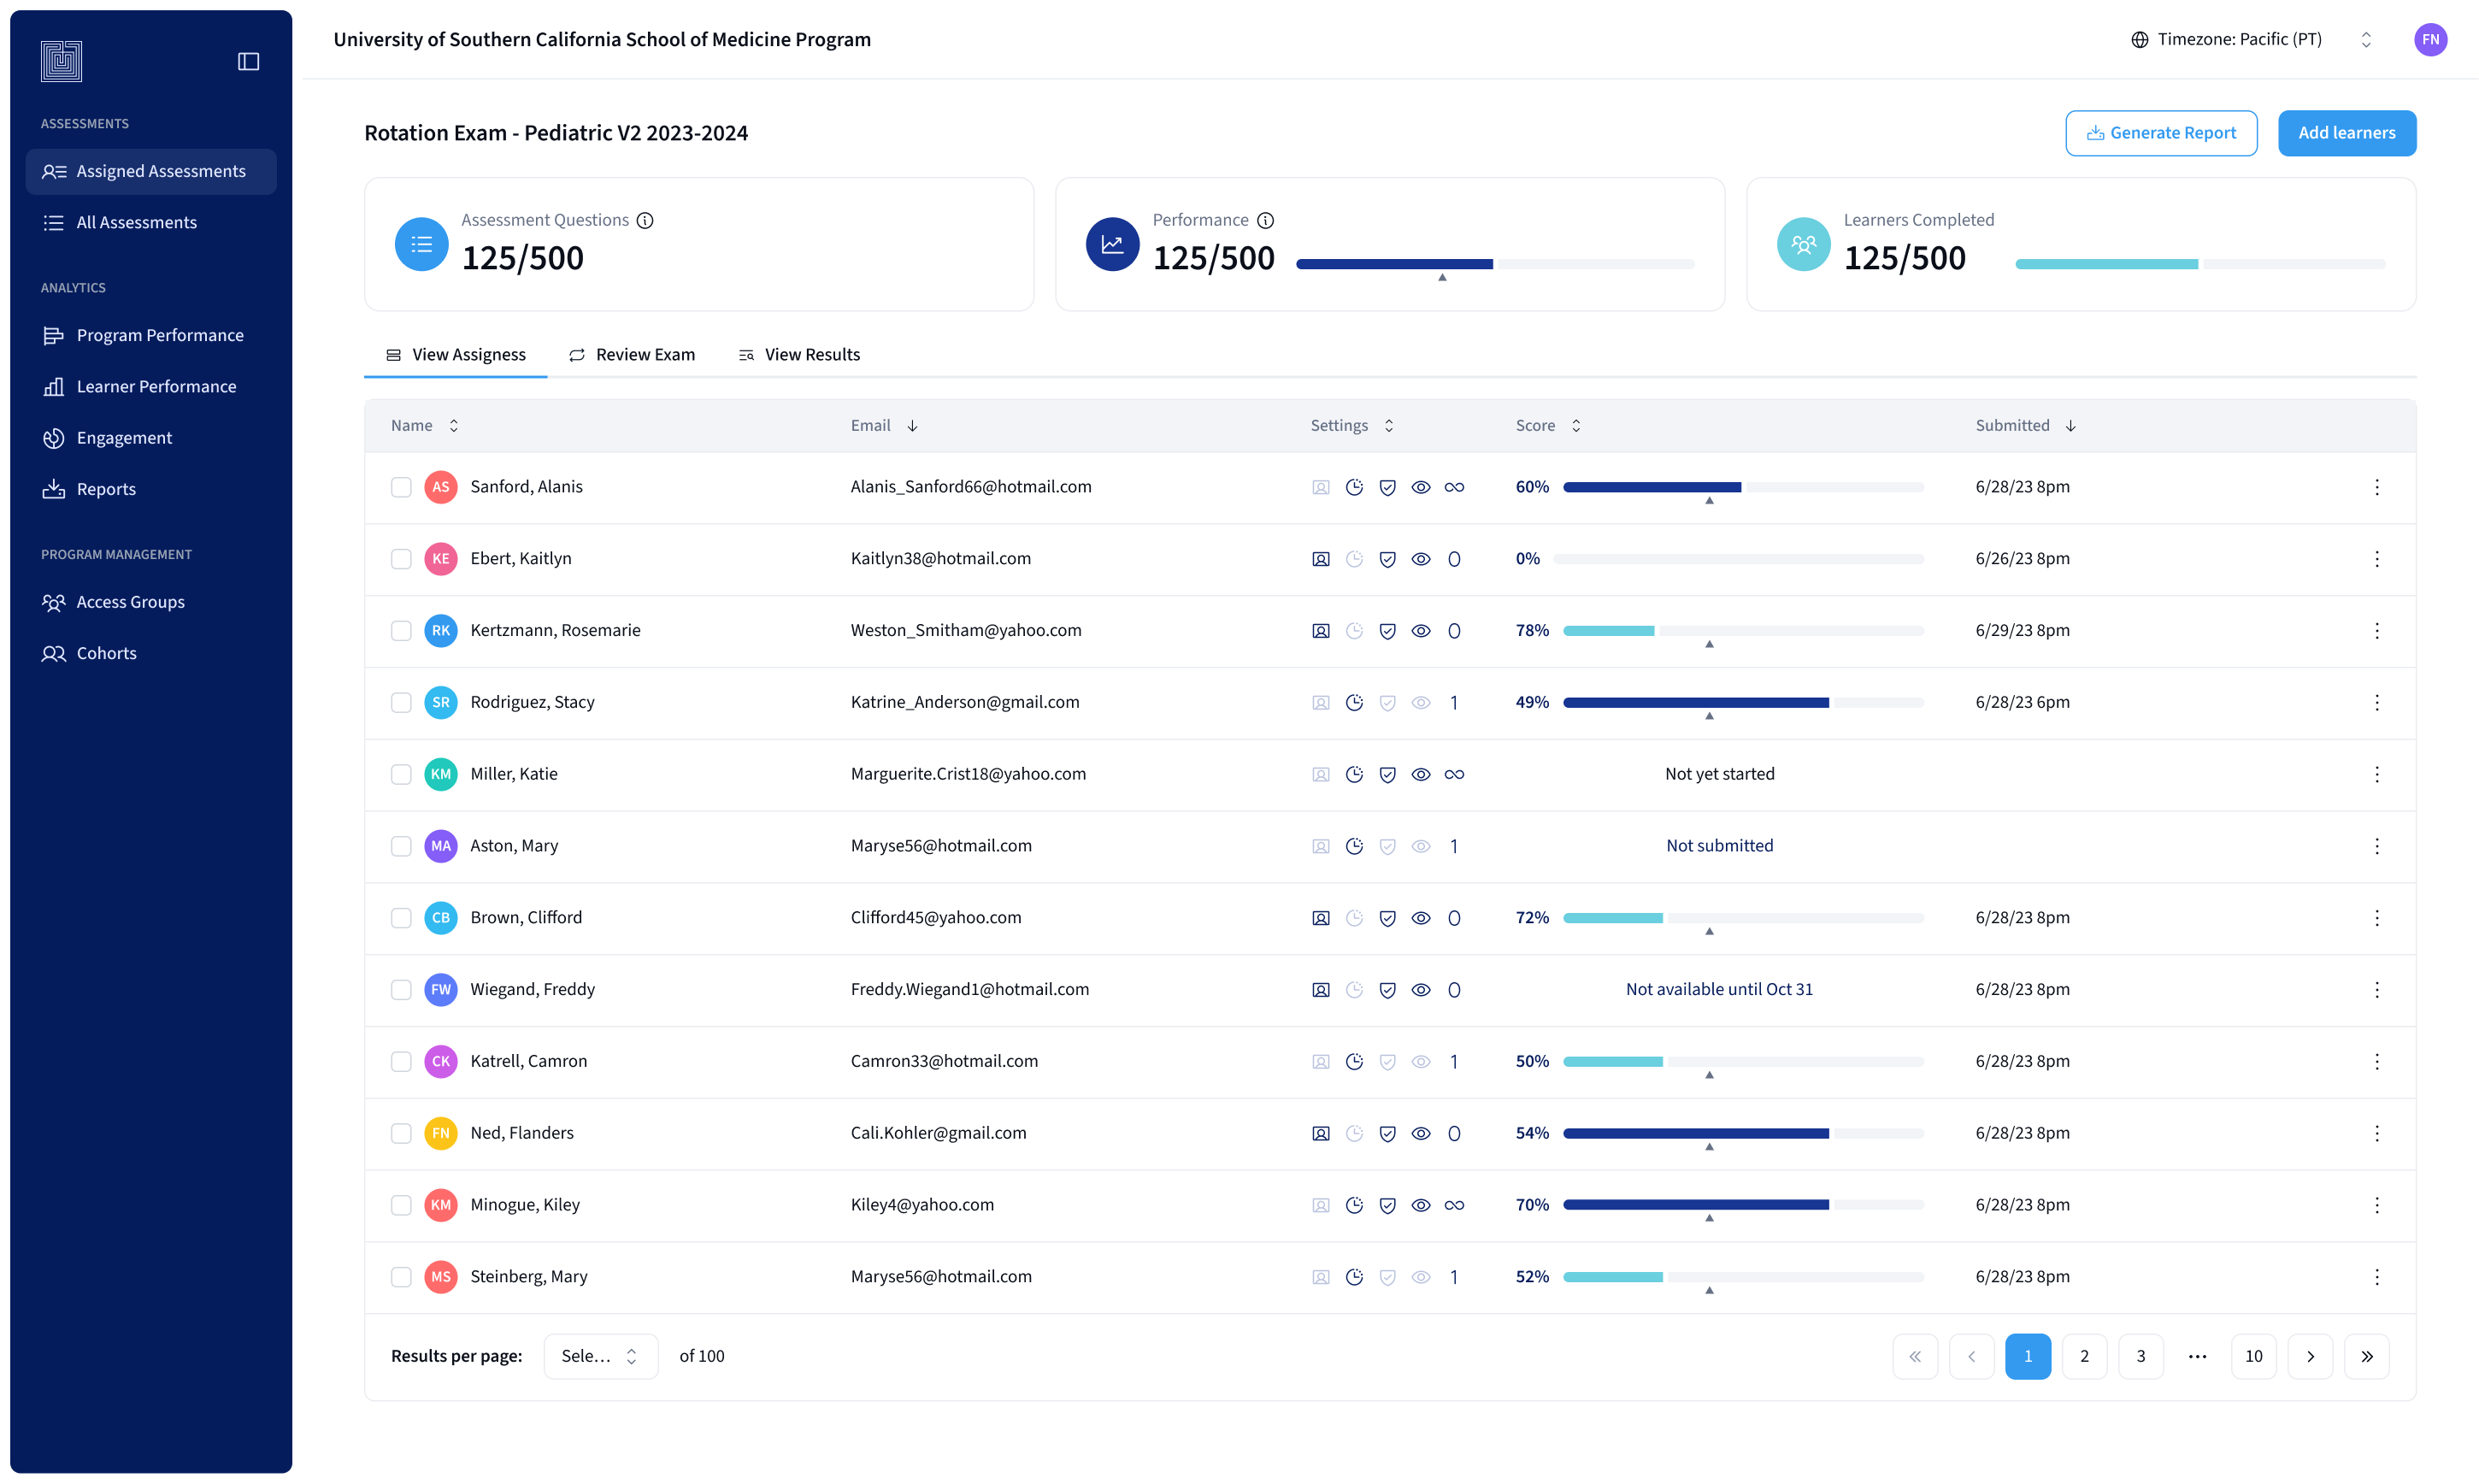2479x1484 pixels.
Task: Click Assessment Questions info icon
Action: 645,220
